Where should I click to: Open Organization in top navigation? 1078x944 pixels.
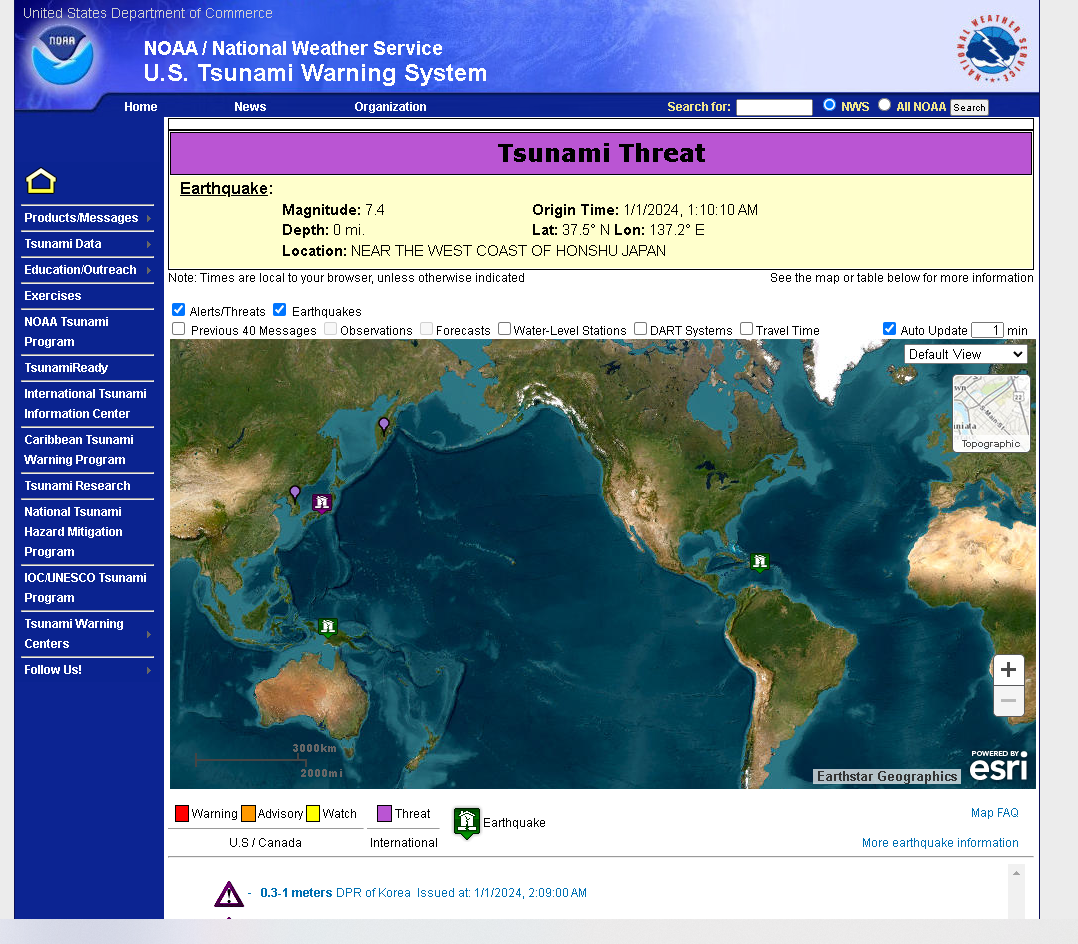[x=390, y=107]
